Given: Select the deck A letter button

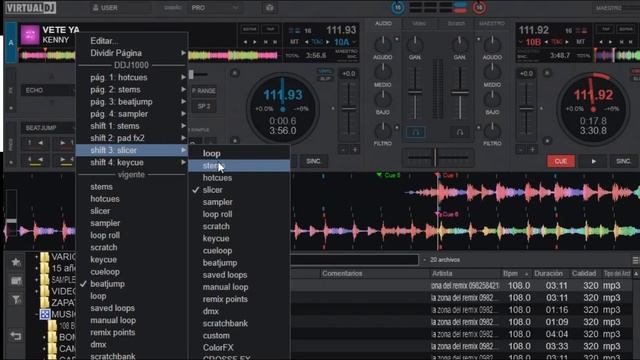Looking at the screenshot, I should (x=11, y=42).
